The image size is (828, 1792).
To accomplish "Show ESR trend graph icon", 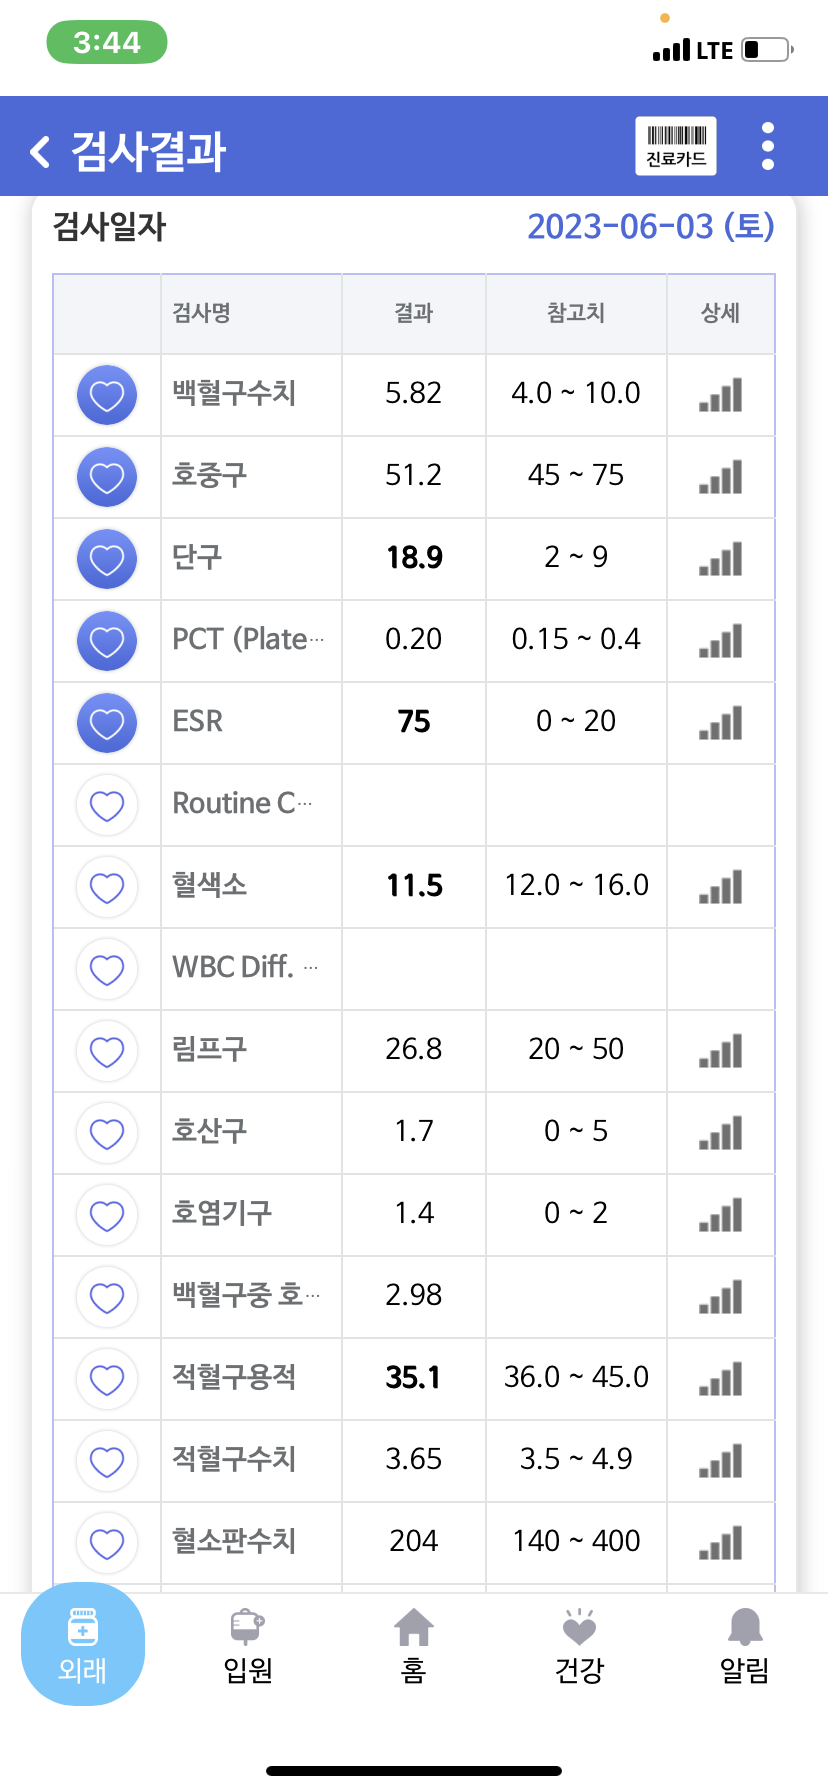I will point(721,723).
